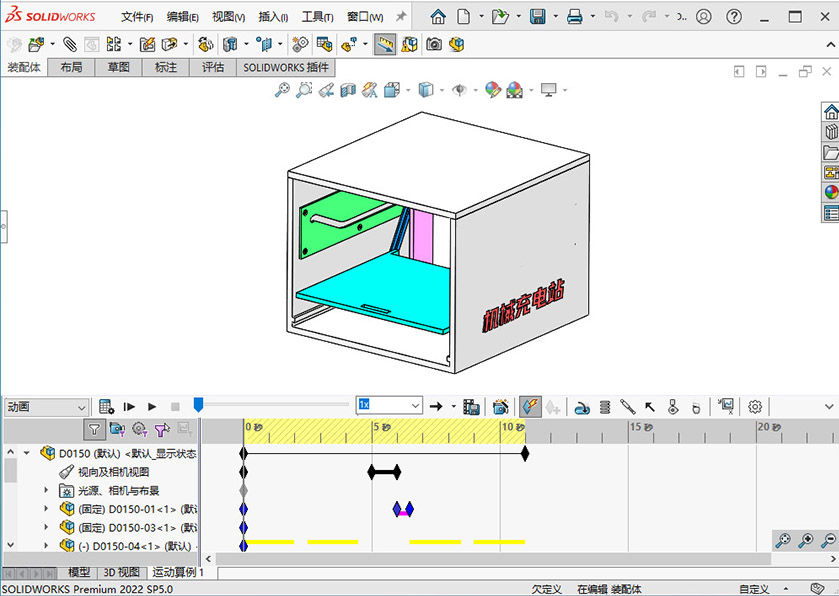Click the playback time slider handle
The height and width of the screenshot is (596, 839).
point(198,404)
